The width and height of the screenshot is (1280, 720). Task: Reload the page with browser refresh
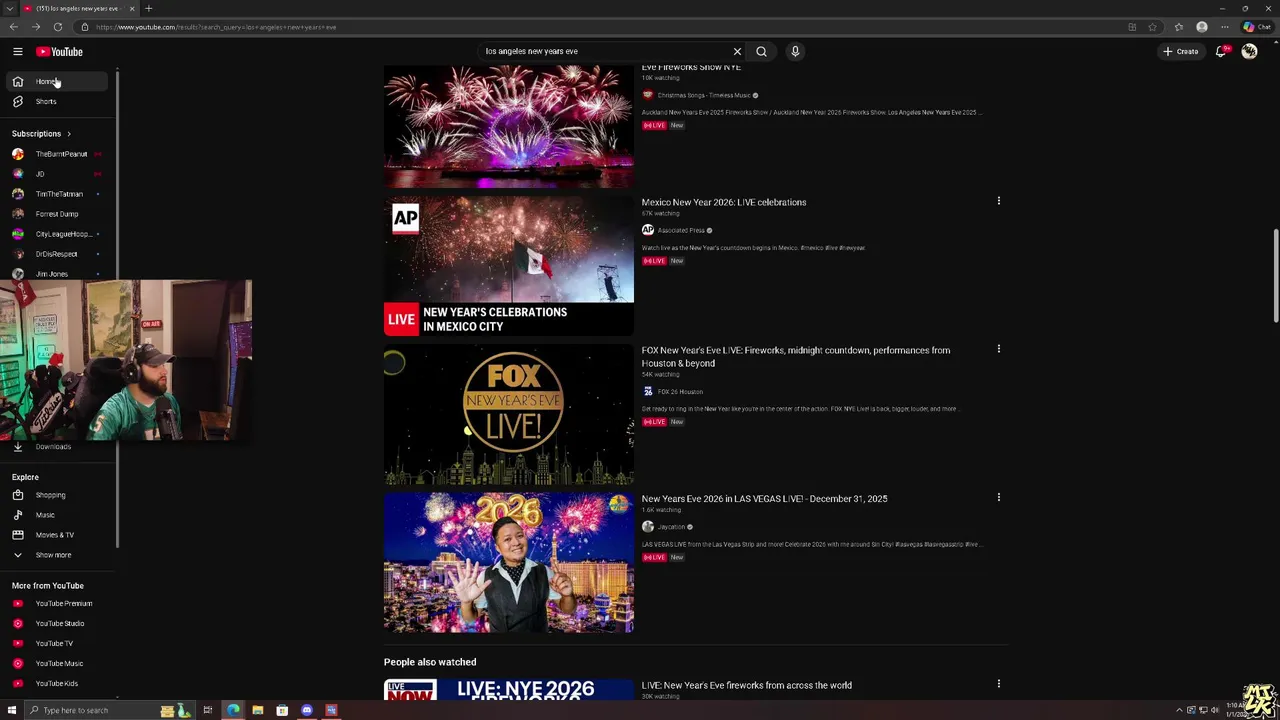coord(58,27)
